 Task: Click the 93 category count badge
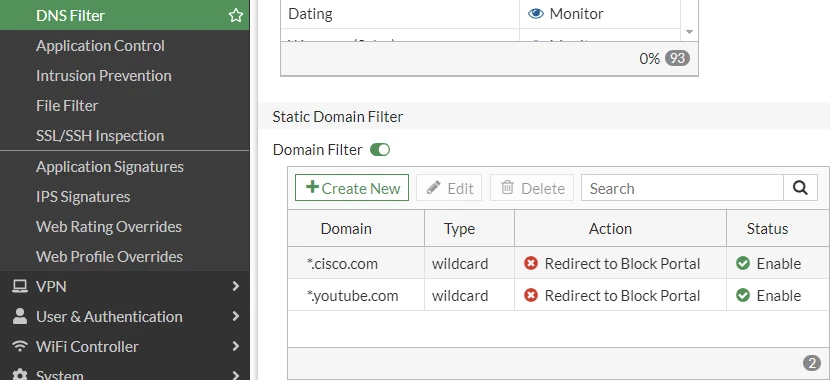(678, 58)
